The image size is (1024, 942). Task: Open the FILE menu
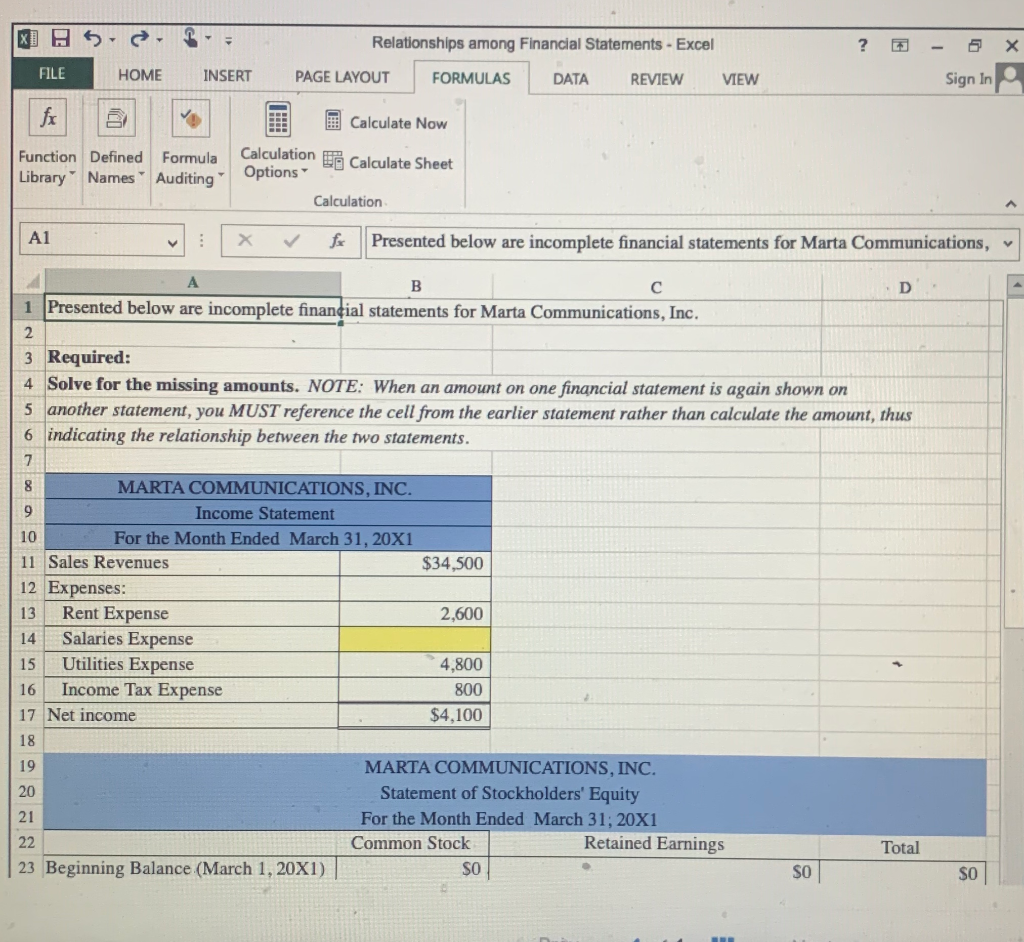[52, 73]
